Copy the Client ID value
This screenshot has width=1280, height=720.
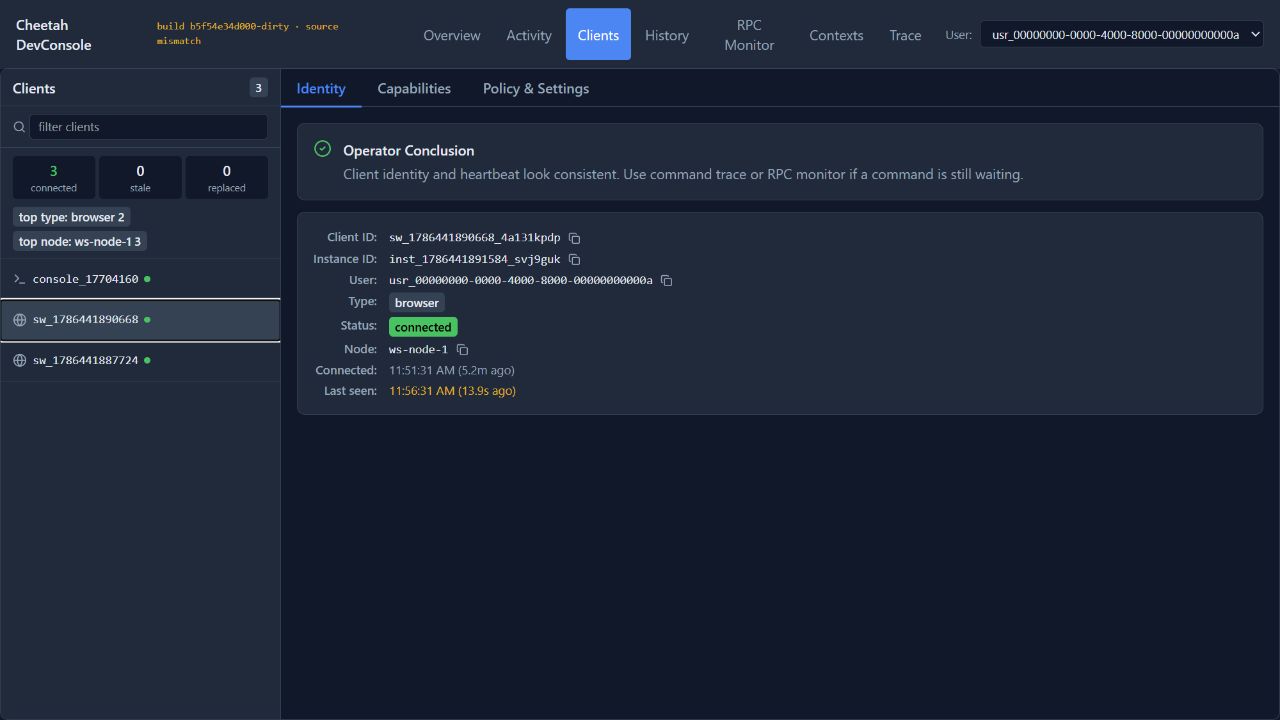[574, 238]
